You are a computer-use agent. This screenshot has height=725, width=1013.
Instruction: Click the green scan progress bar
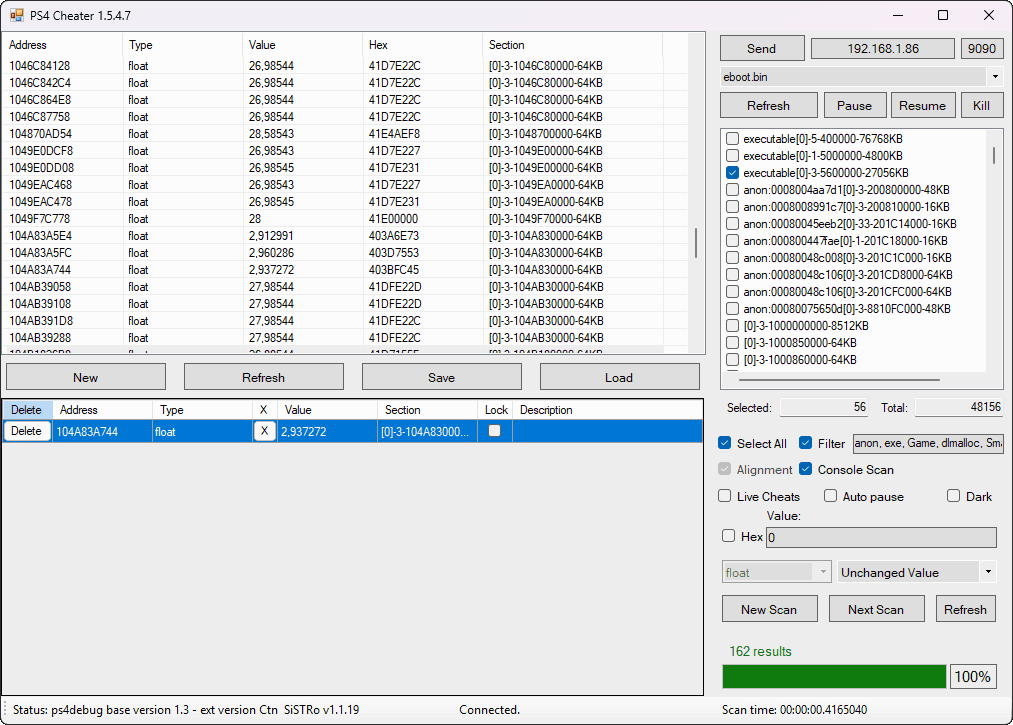coord(834,677)
